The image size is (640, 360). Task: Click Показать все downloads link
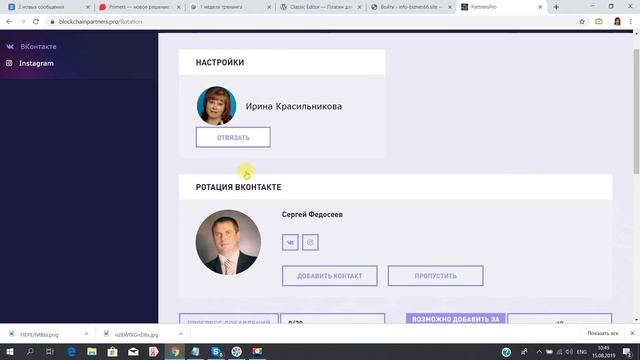602,333
